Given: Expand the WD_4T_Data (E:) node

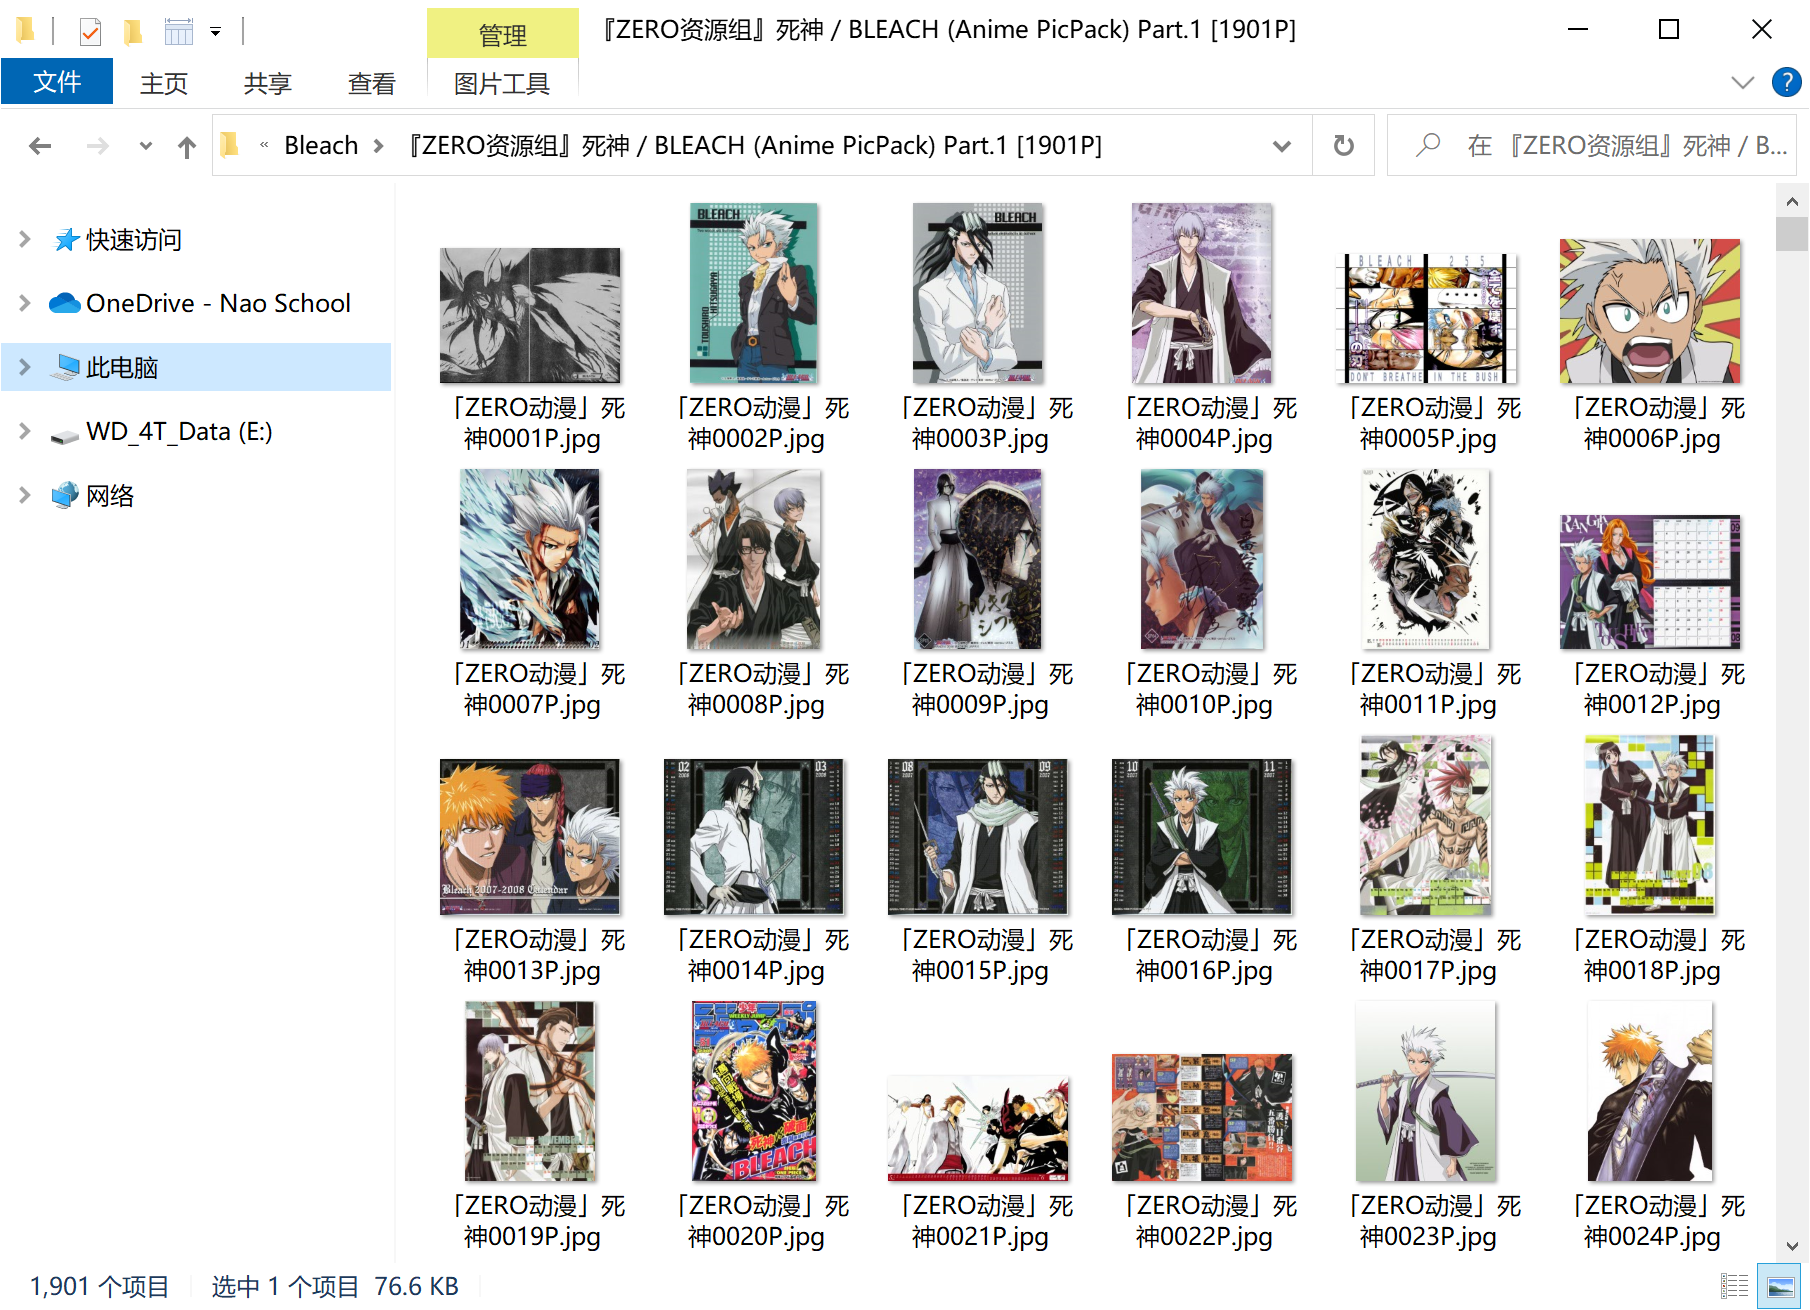Looking at the screenshot, I should pyautogui.click(x=25, y=431).
